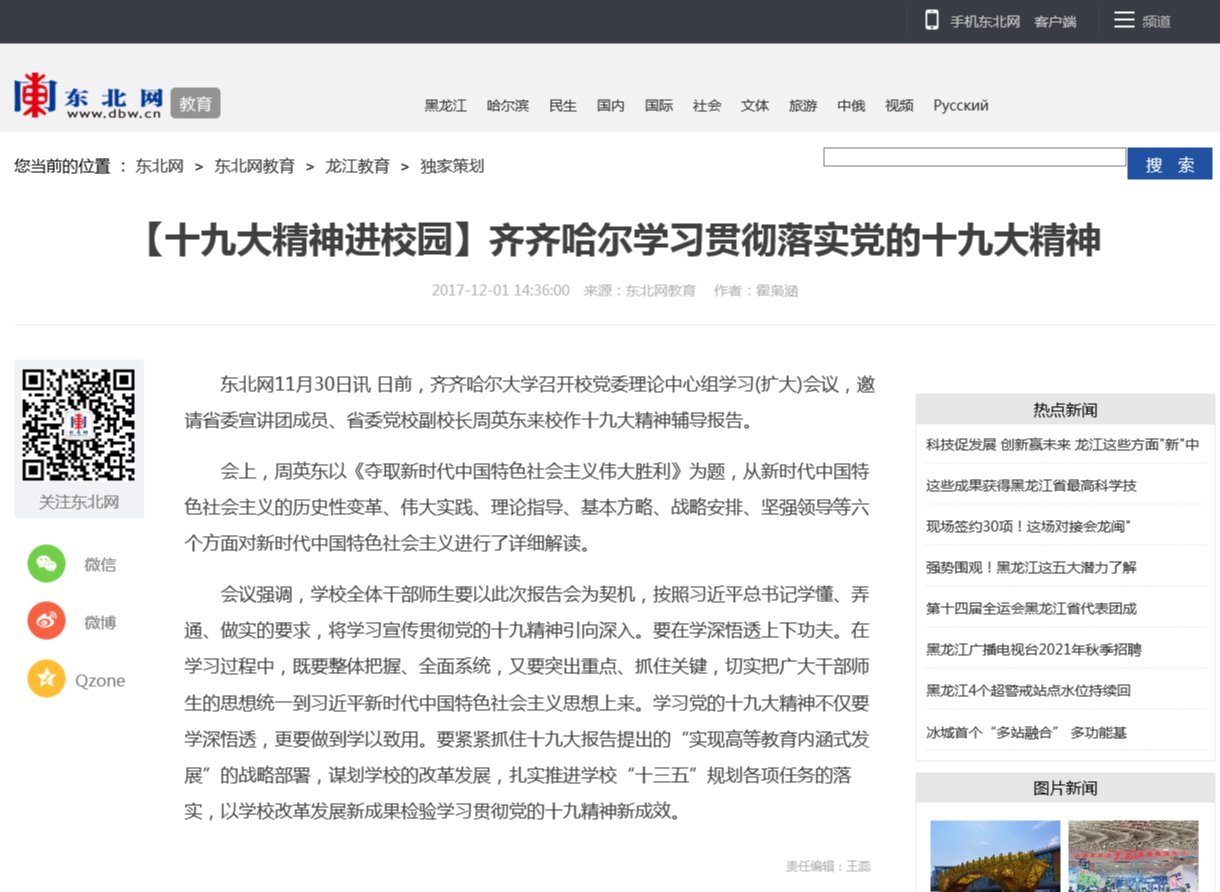Open the hamburger 频道 menu icon
The image size is (1220, 892).
click(1124, 20)
